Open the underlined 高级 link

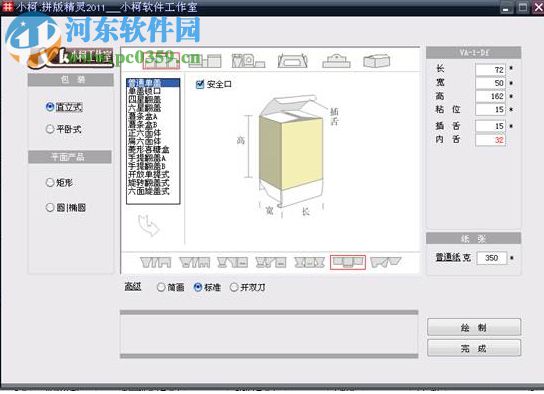pos(133,287)
